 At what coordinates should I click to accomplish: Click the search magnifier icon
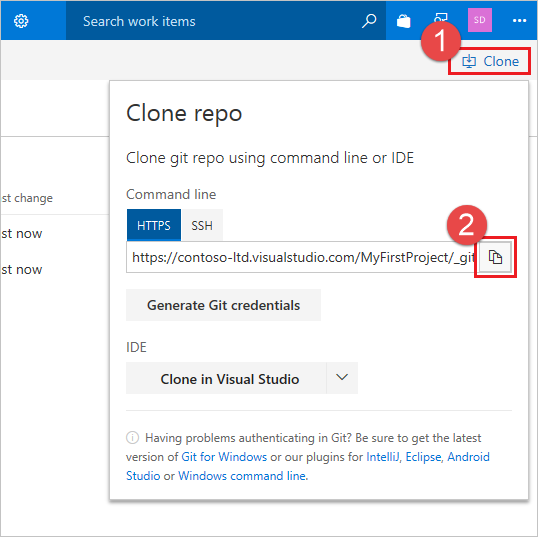tap(369, 21)
